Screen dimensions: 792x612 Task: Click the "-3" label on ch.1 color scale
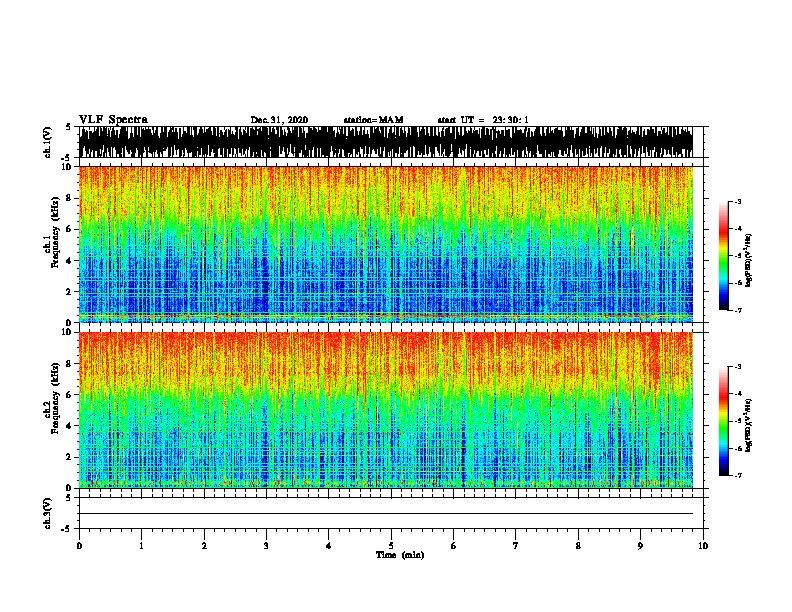[x=738, y=201]
